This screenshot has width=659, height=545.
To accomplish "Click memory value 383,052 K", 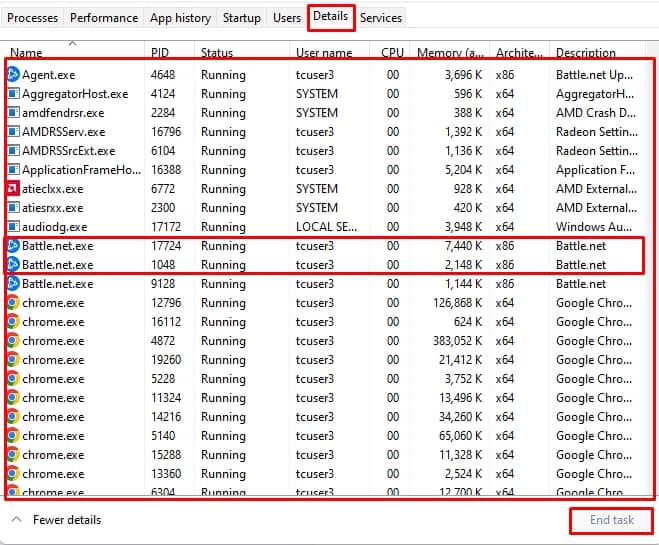I will (x=457, y=341).
